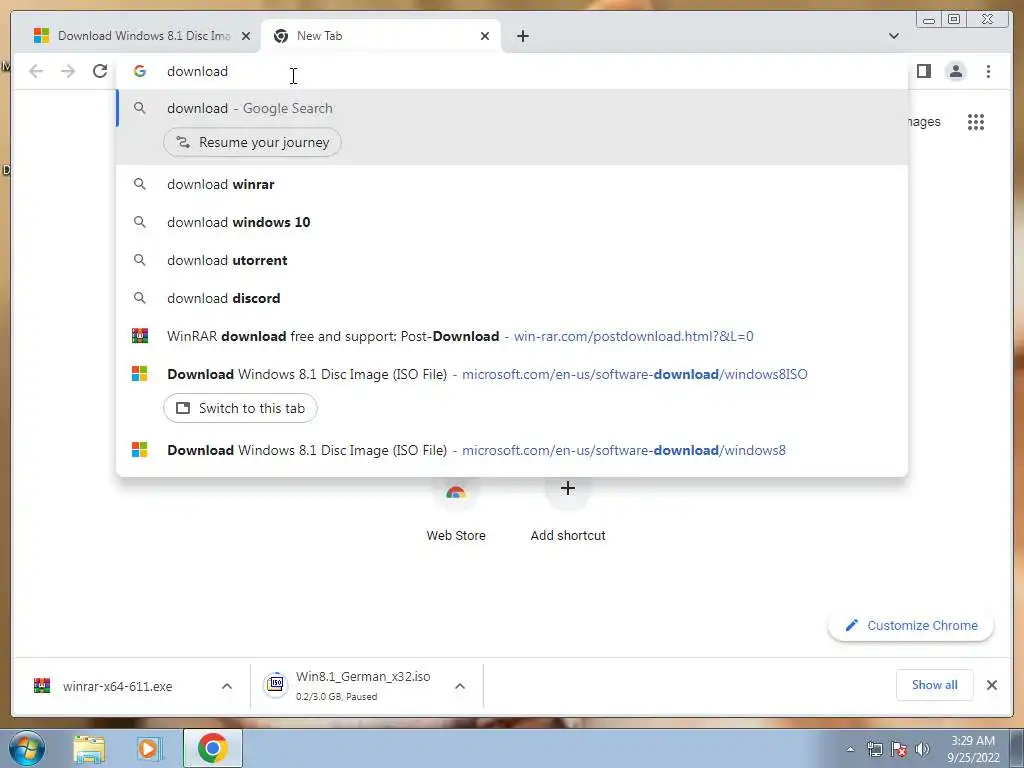The width and height of the screenshot is (1024, 768).
Task: Open the Action Center flag icon
Action: (899, 749)
